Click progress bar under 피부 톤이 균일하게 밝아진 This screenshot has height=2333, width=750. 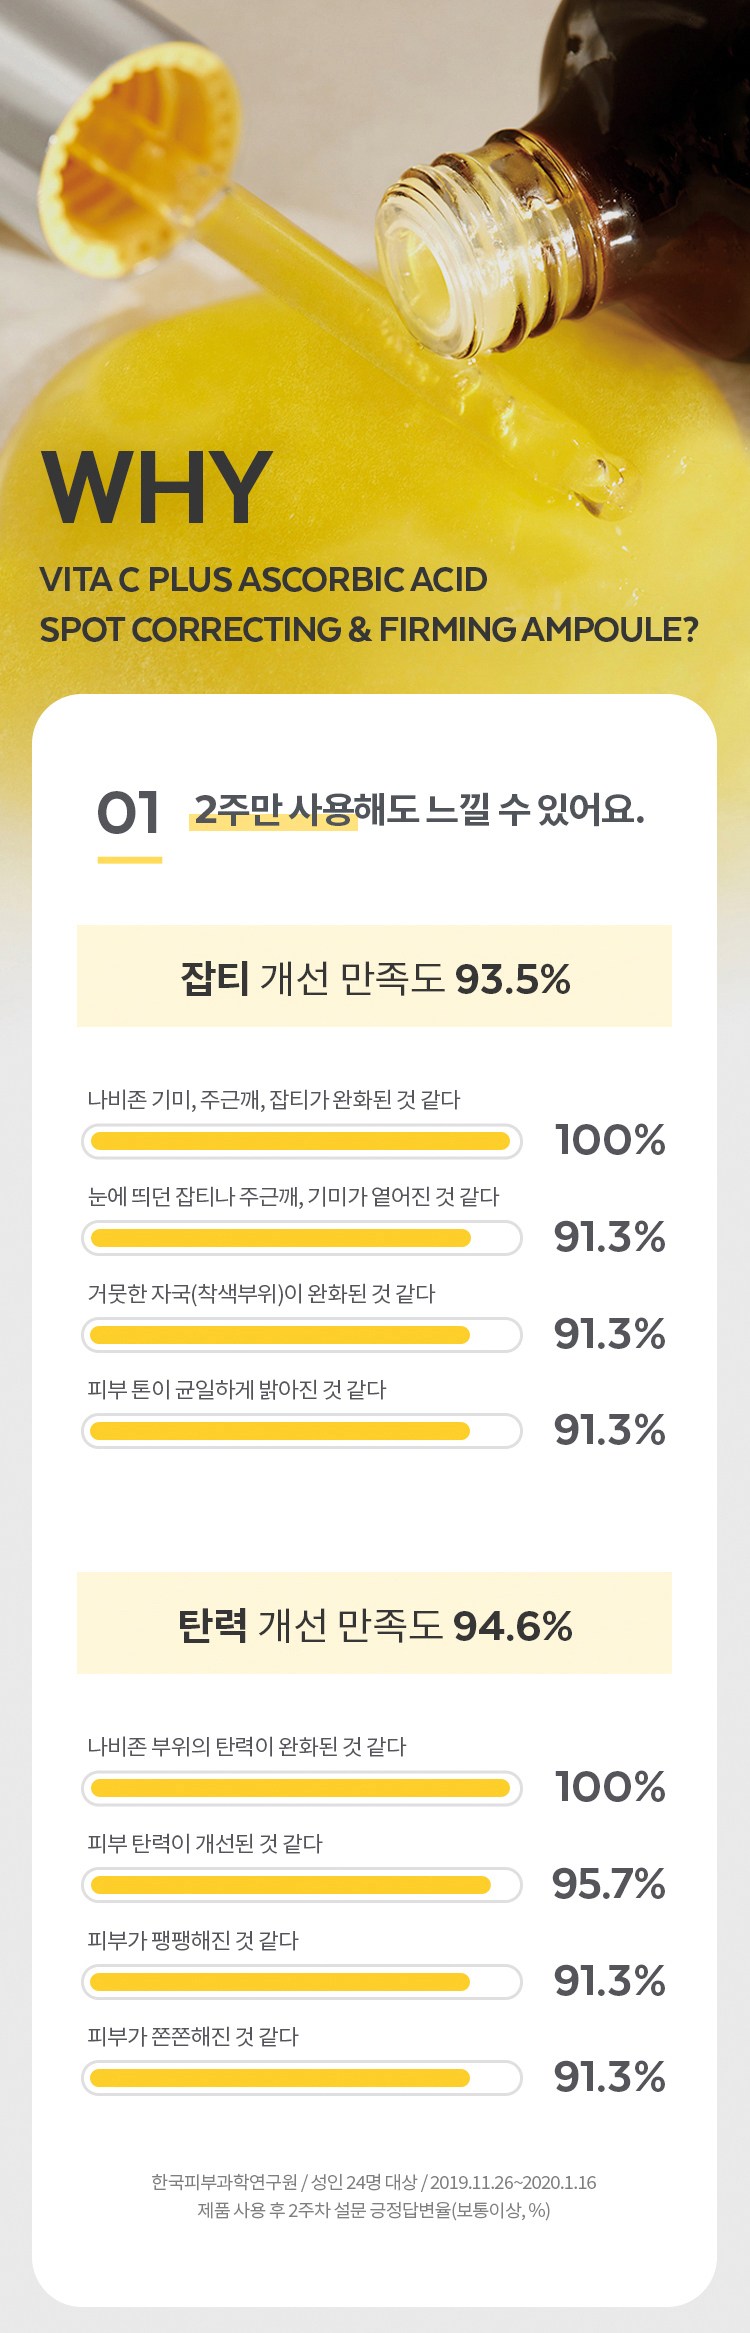coord(301,1431)
